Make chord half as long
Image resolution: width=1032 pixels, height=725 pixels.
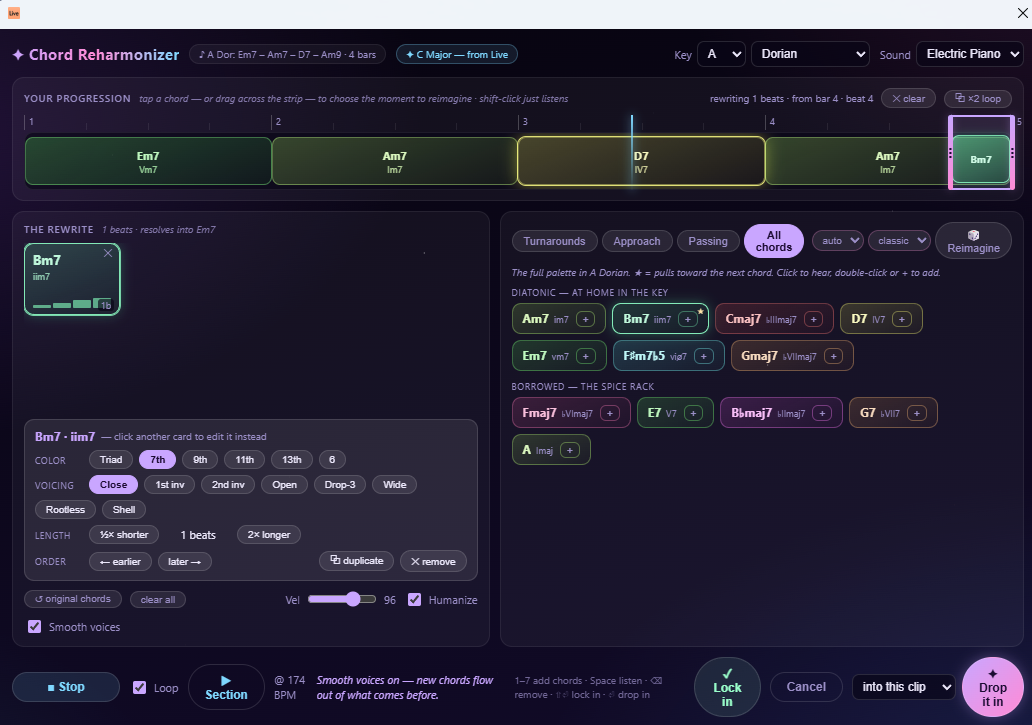(124, 535)
